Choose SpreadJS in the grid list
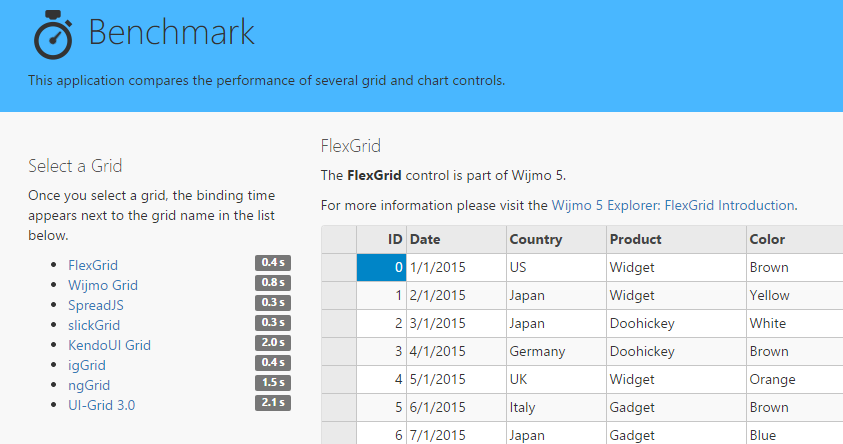The height and width of the screenshot is (444, 843). [x=96, y=305]
